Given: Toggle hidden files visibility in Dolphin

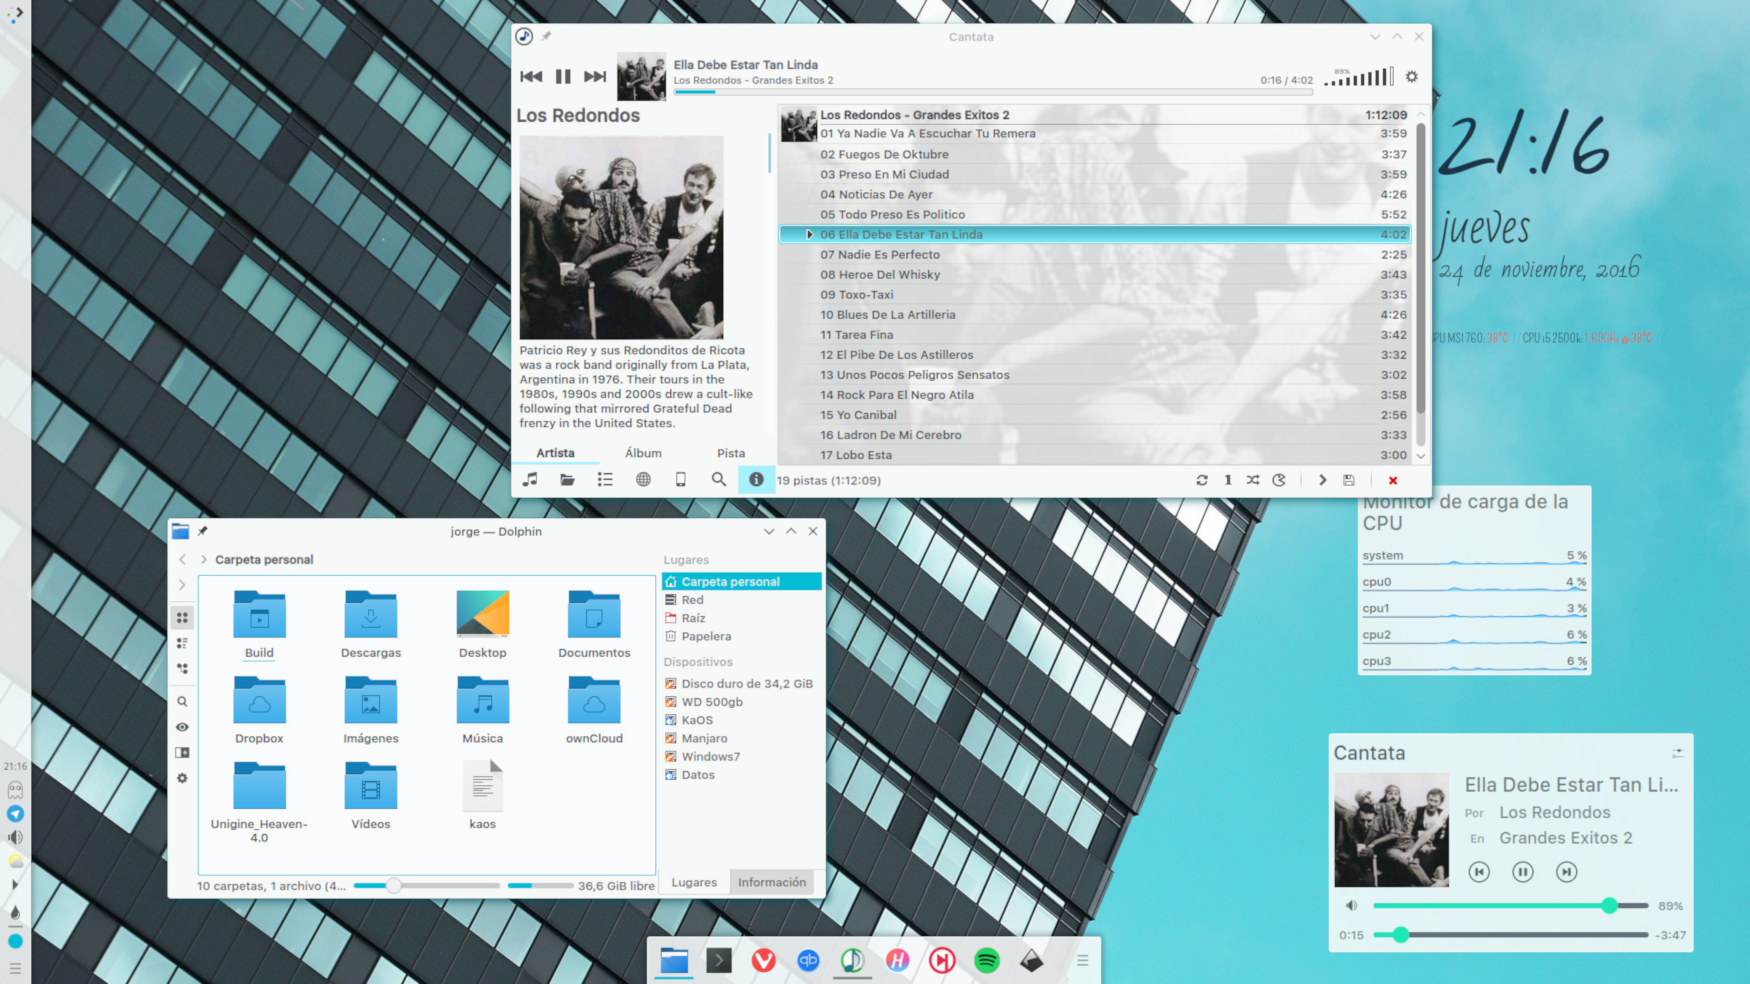Looking at the screenshot, I should [182, 727].
